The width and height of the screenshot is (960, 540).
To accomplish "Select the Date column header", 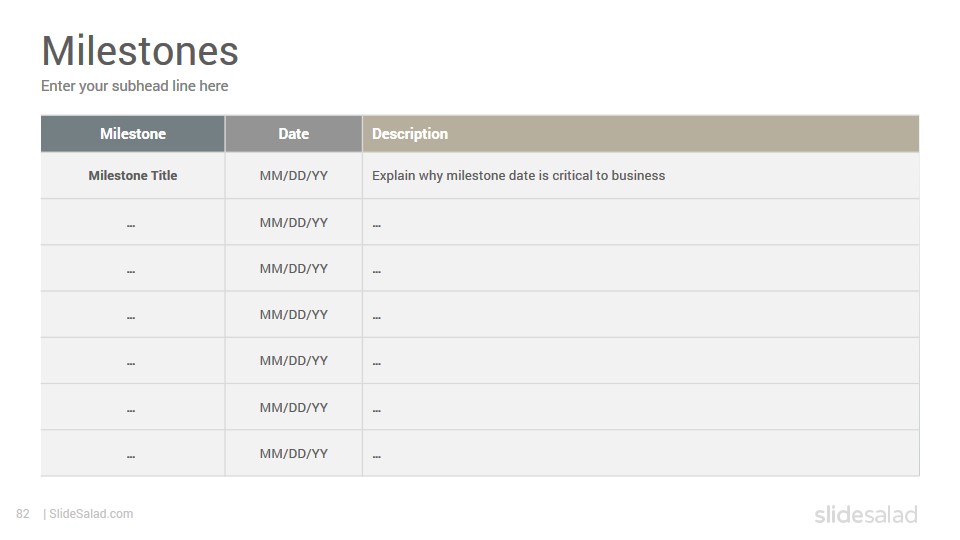I will point(294,133).
